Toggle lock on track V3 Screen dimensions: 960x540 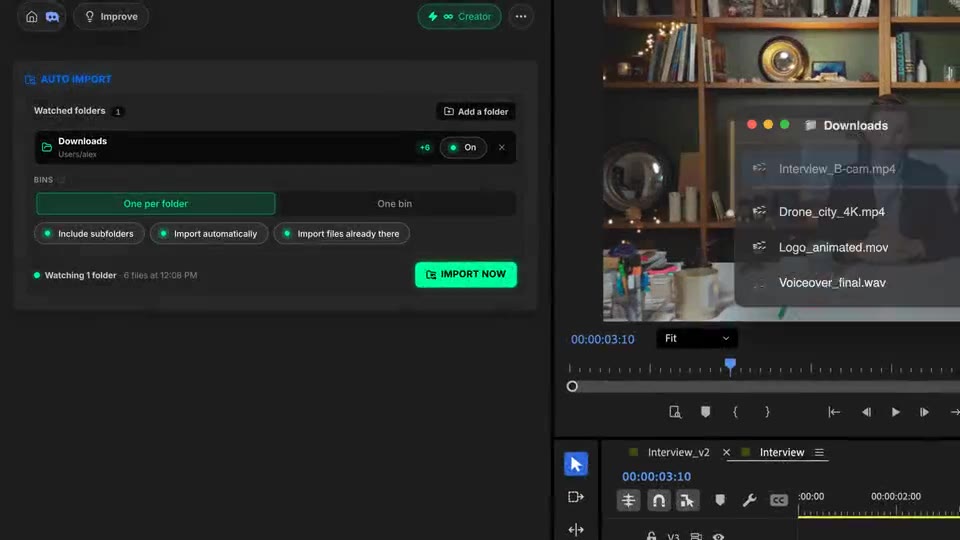tap(651, 536)
